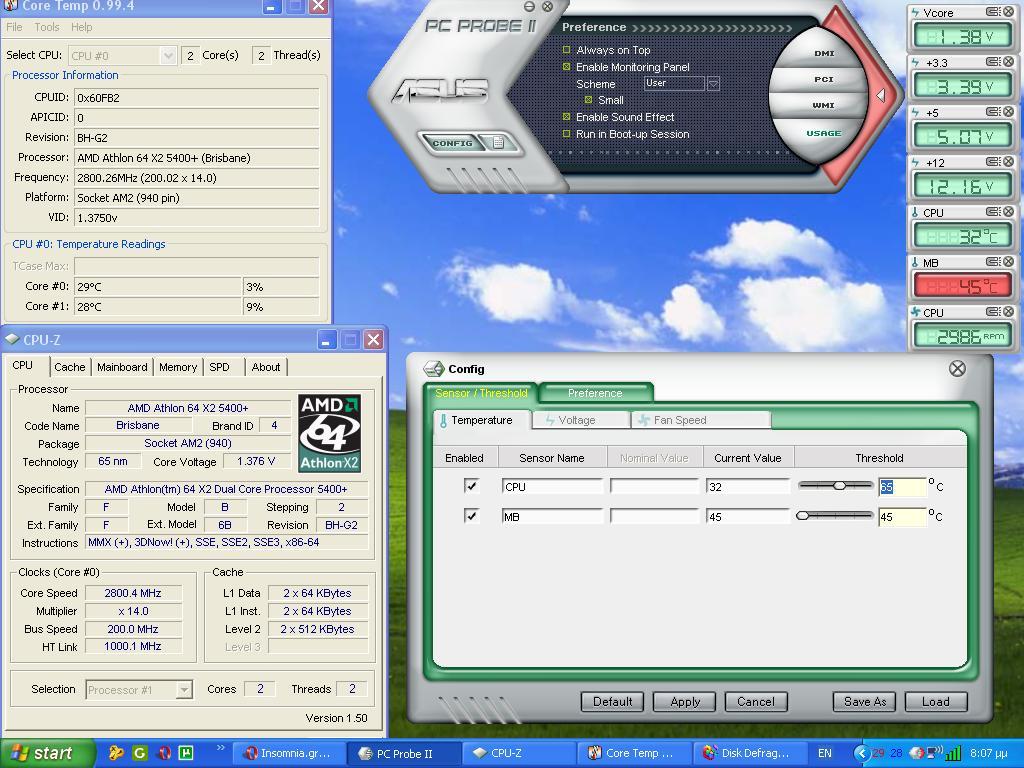Click the MB threshold value field
Screen dimensions: 1024x768
pos(901,517)
